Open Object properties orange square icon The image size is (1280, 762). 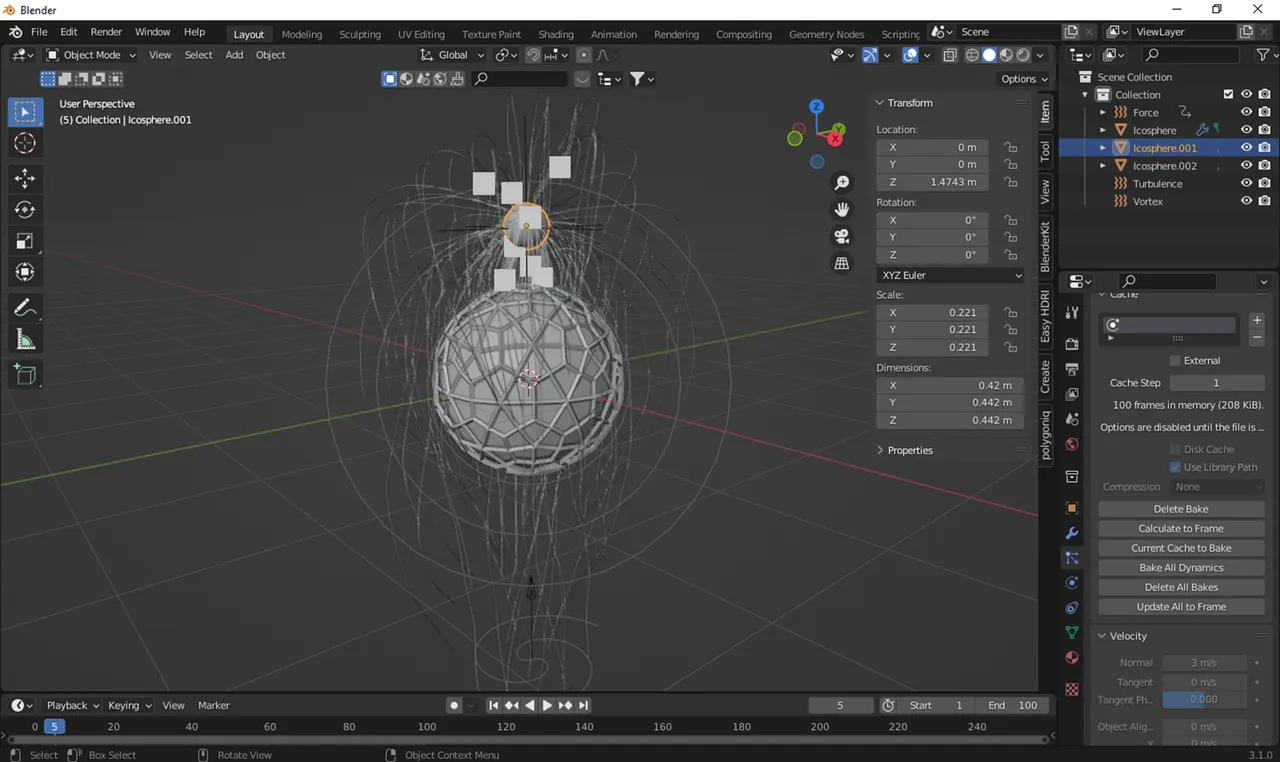pos(1072,508)
